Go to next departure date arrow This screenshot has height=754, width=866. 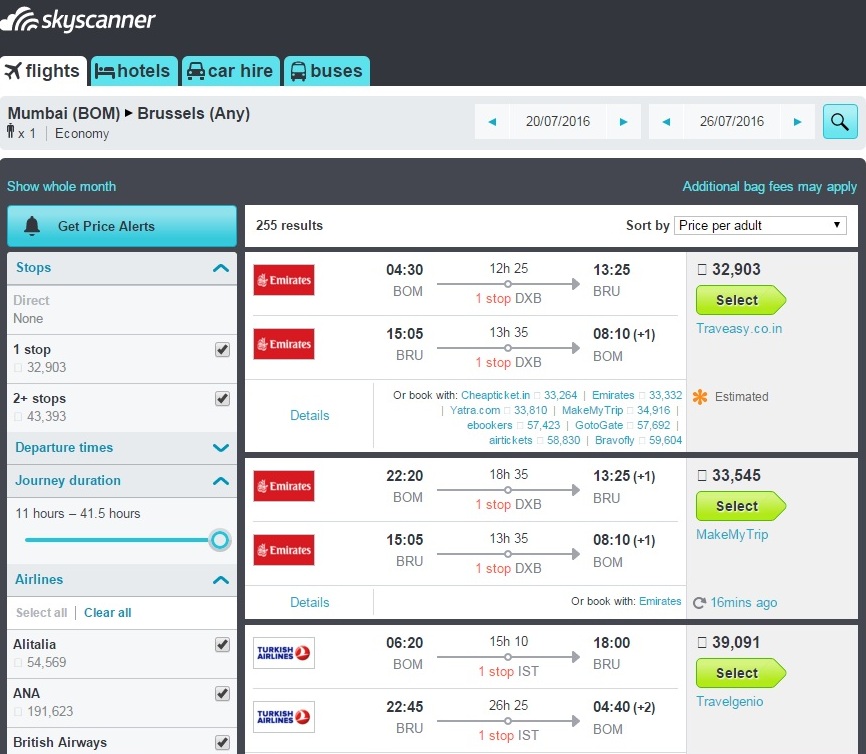tap(624, 122)
